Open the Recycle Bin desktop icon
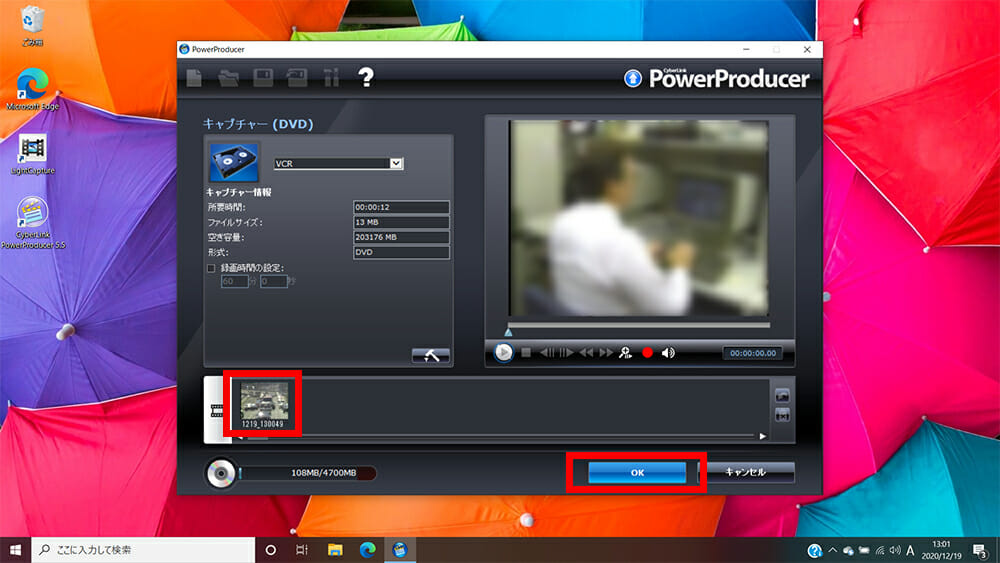 point(32,26)
